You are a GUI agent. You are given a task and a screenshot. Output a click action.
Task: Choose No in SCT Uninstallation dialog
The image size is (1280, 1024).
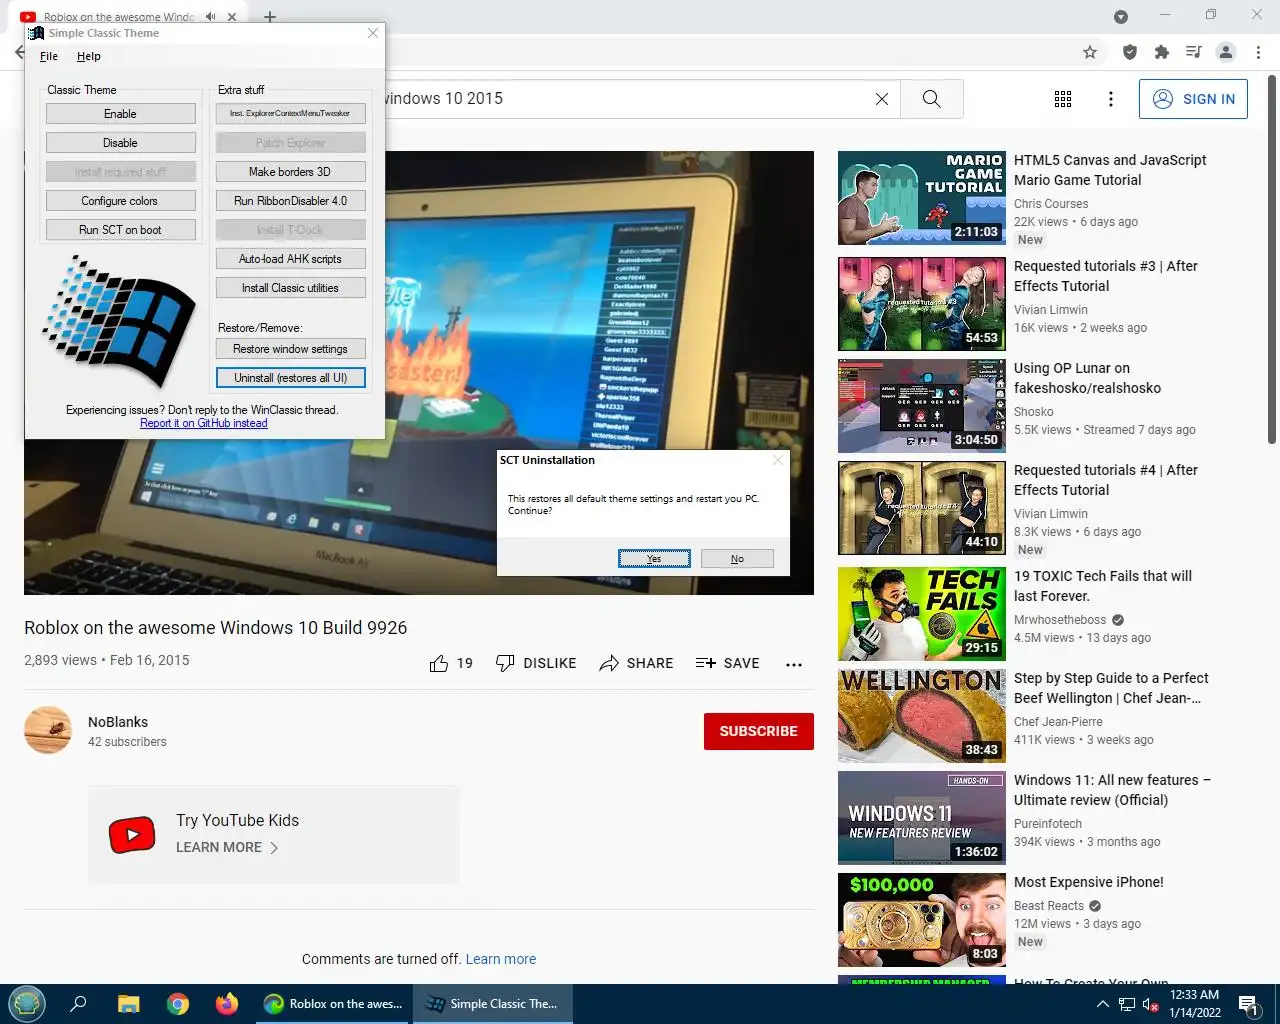pyautogui.click(x=737, y=559)
